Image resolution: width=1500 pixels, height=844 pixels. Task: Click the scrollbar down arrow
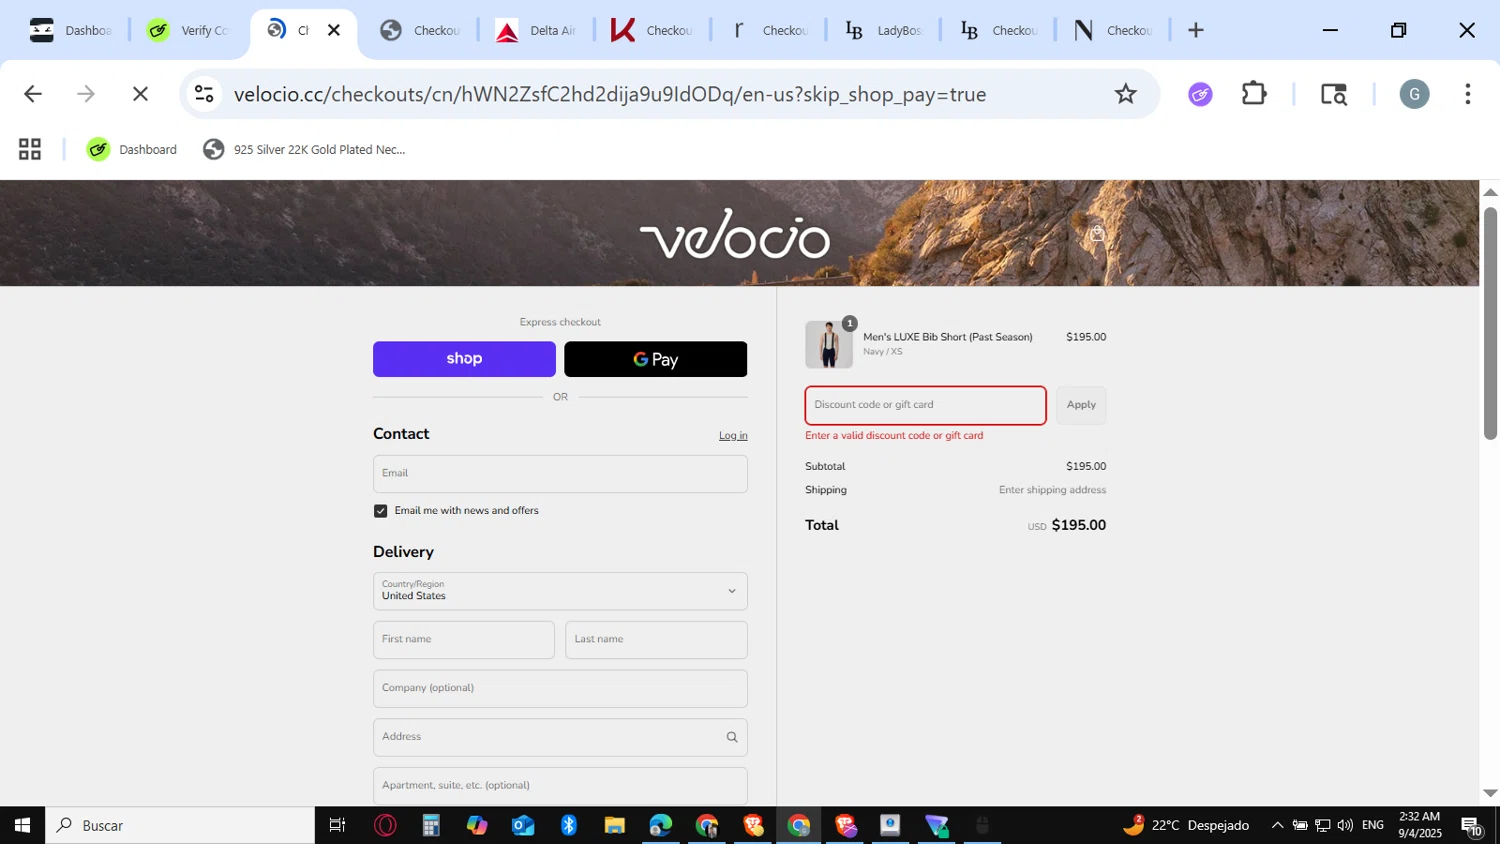click(1490, 793)
